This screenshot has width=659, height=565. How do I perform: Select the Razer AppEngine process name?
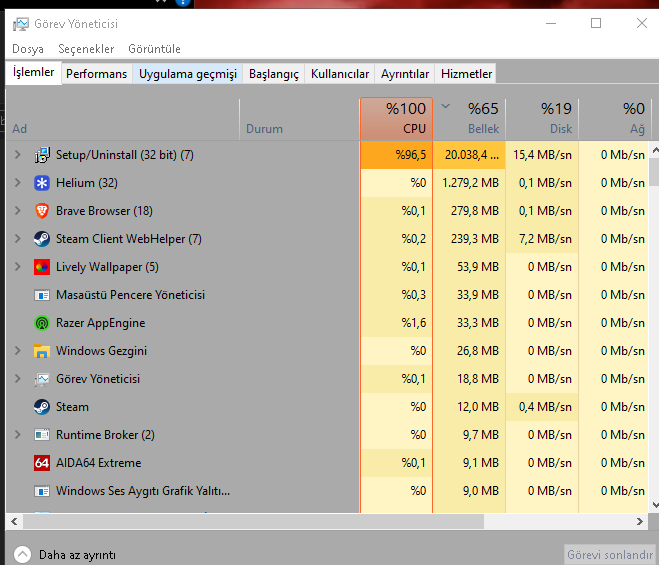point(100,323)
